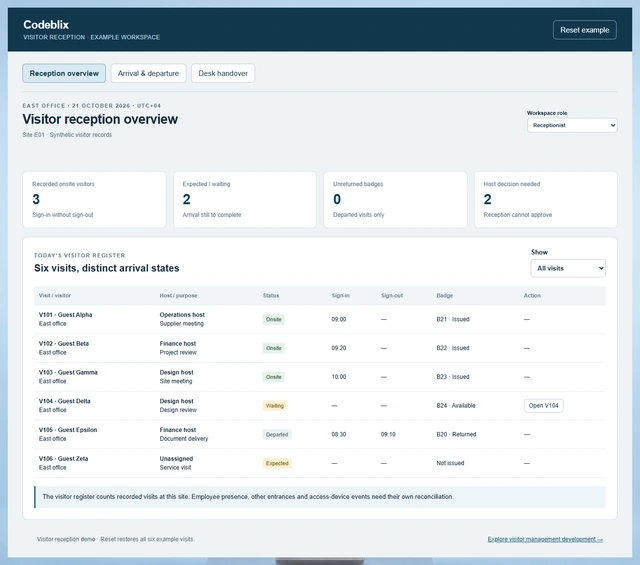Image resolution: width=640 pixels, height=565 pixels.
Task: Open the Show All visits dropdown
Action: pyautogui.click(x=568, y=268)
